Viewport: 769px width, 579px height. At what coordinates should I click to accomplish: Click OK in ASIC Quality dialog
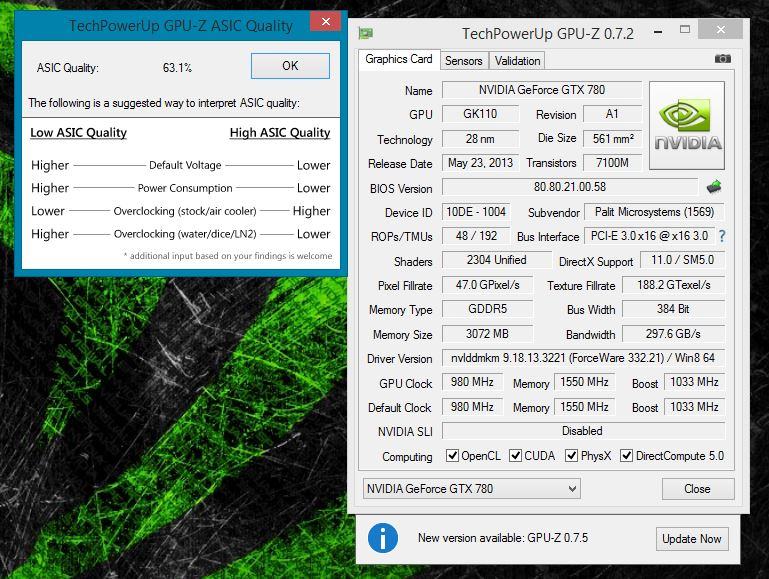(290, 66)
